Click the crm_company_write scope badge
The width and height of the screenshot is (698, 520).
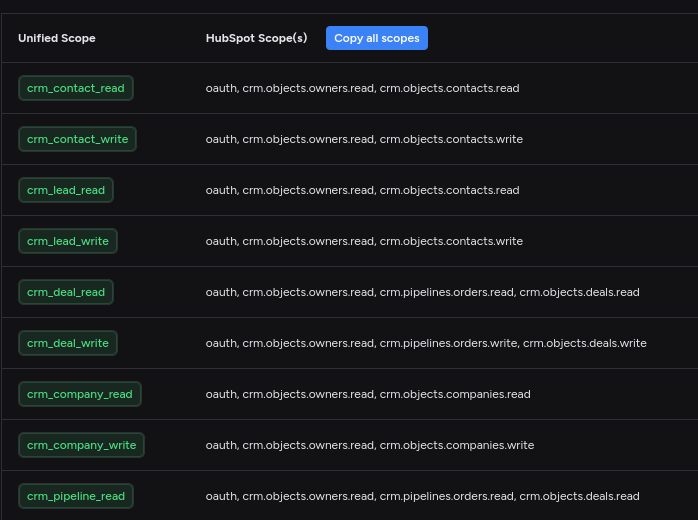(x=82, y=445)
